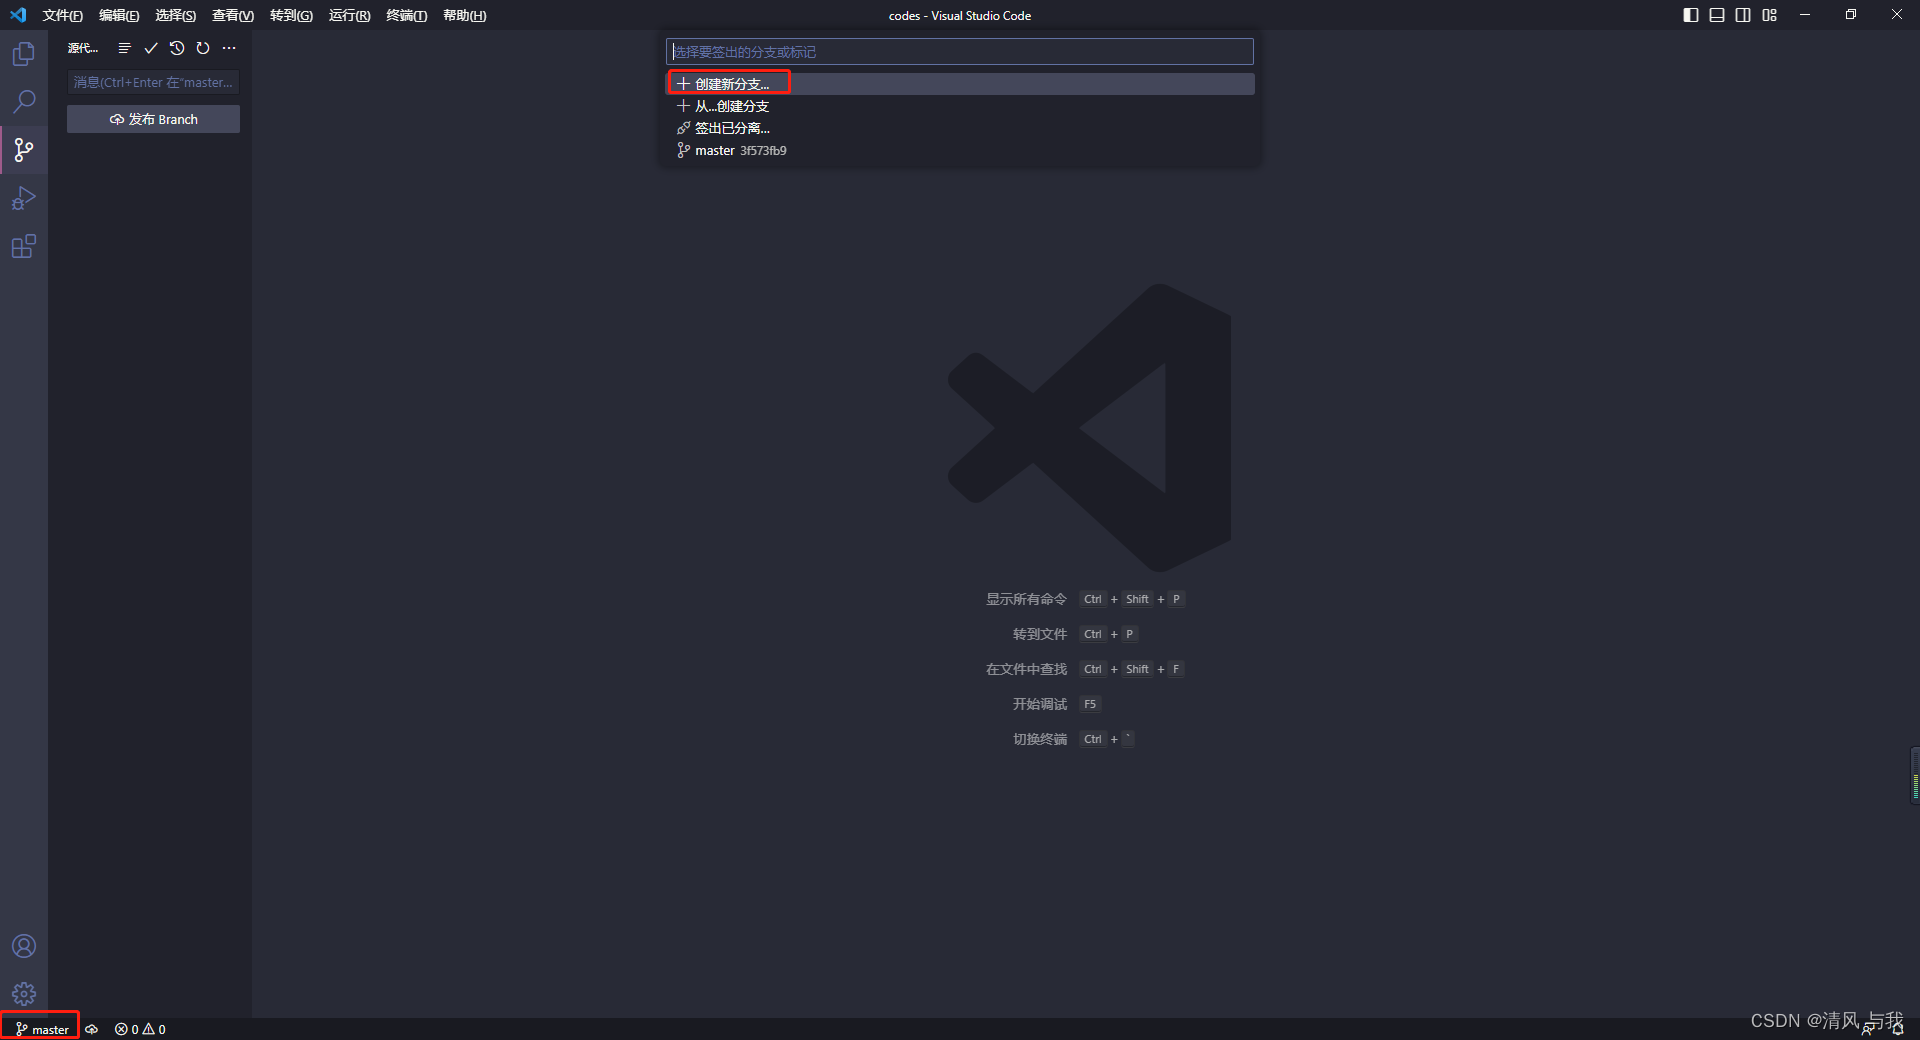Click the refresh icon in source control header
Image resolution: width=1920 pixels, height=1040 pixels.
203,48
